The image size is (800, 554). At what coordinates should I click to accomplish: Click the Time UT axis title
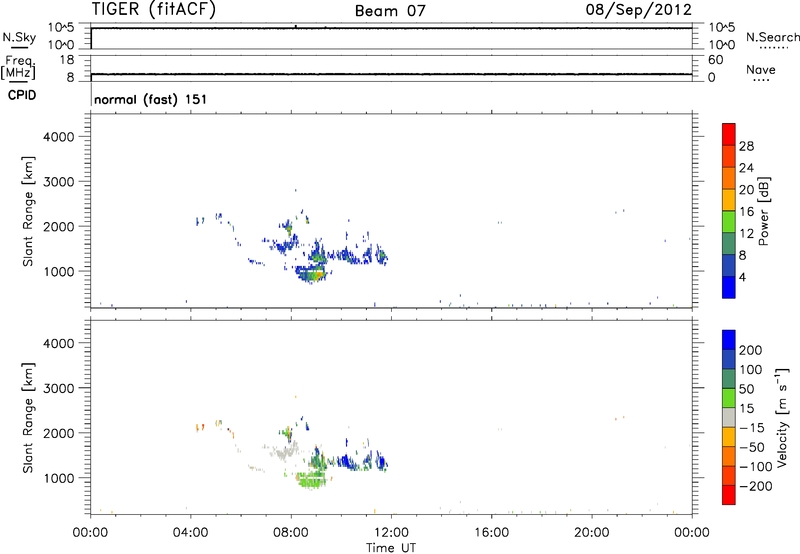[x=391, y=548]
